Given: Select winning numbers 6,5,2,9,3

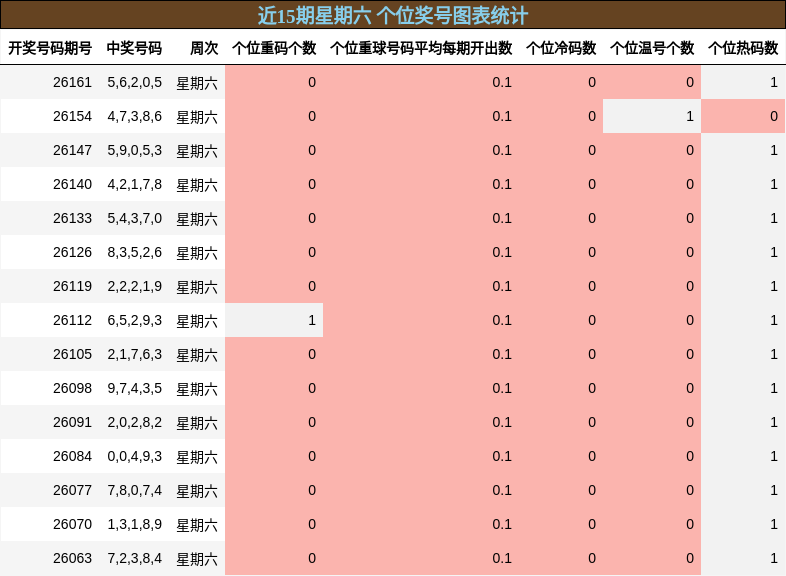Looking at the screenshot, I should click(134, 320).
